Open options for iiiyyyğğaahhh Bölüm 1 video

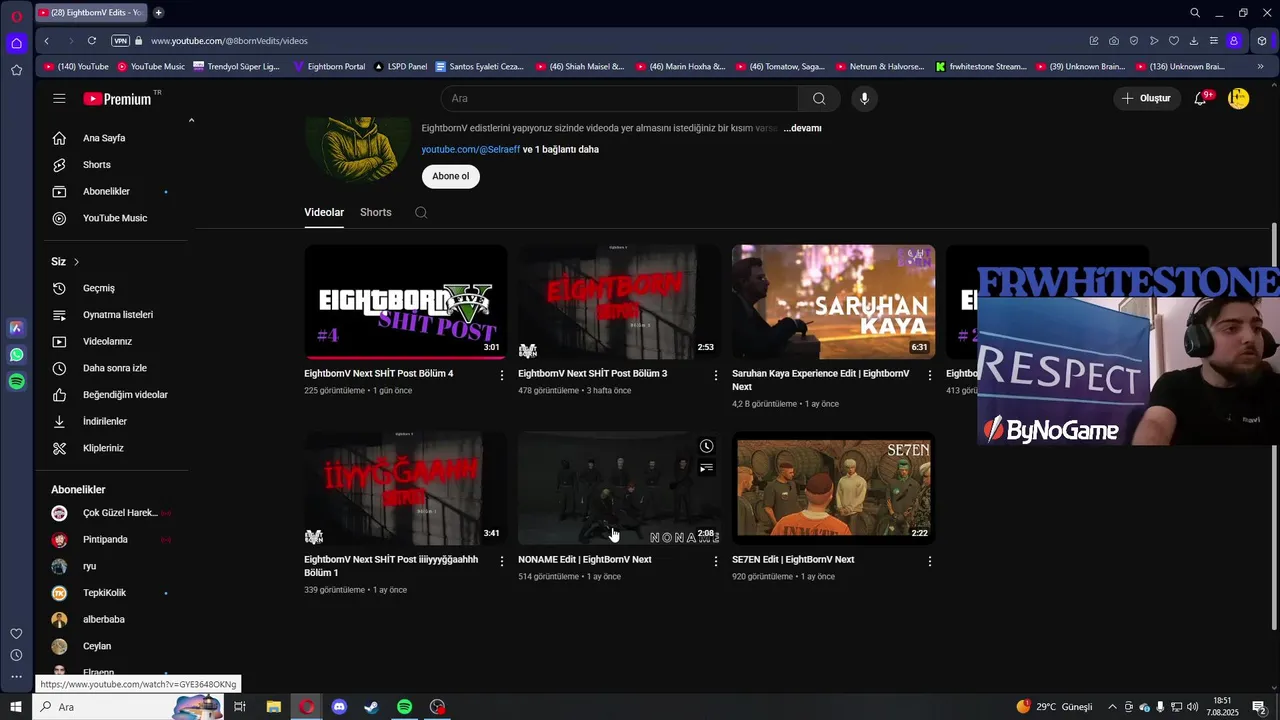[502, 561]
